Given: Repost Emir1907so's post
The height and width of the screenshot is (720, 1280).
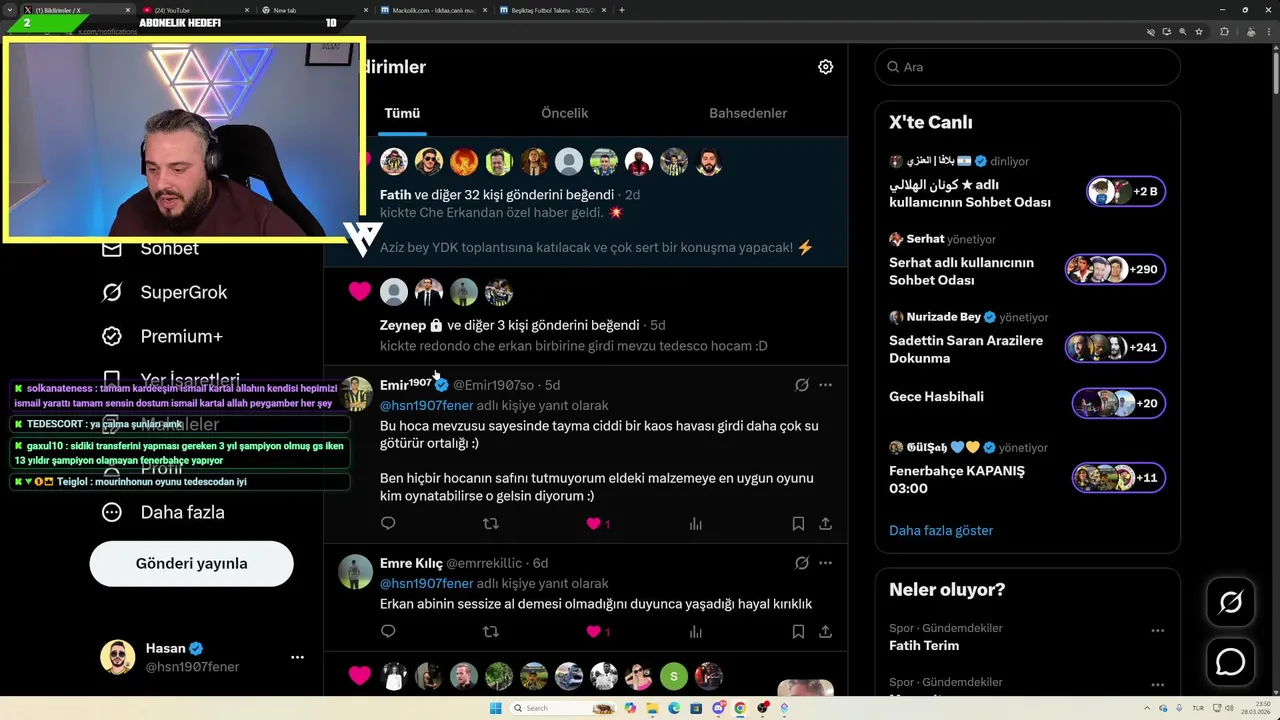Looking at the screenshot, I should click(491, 523).
